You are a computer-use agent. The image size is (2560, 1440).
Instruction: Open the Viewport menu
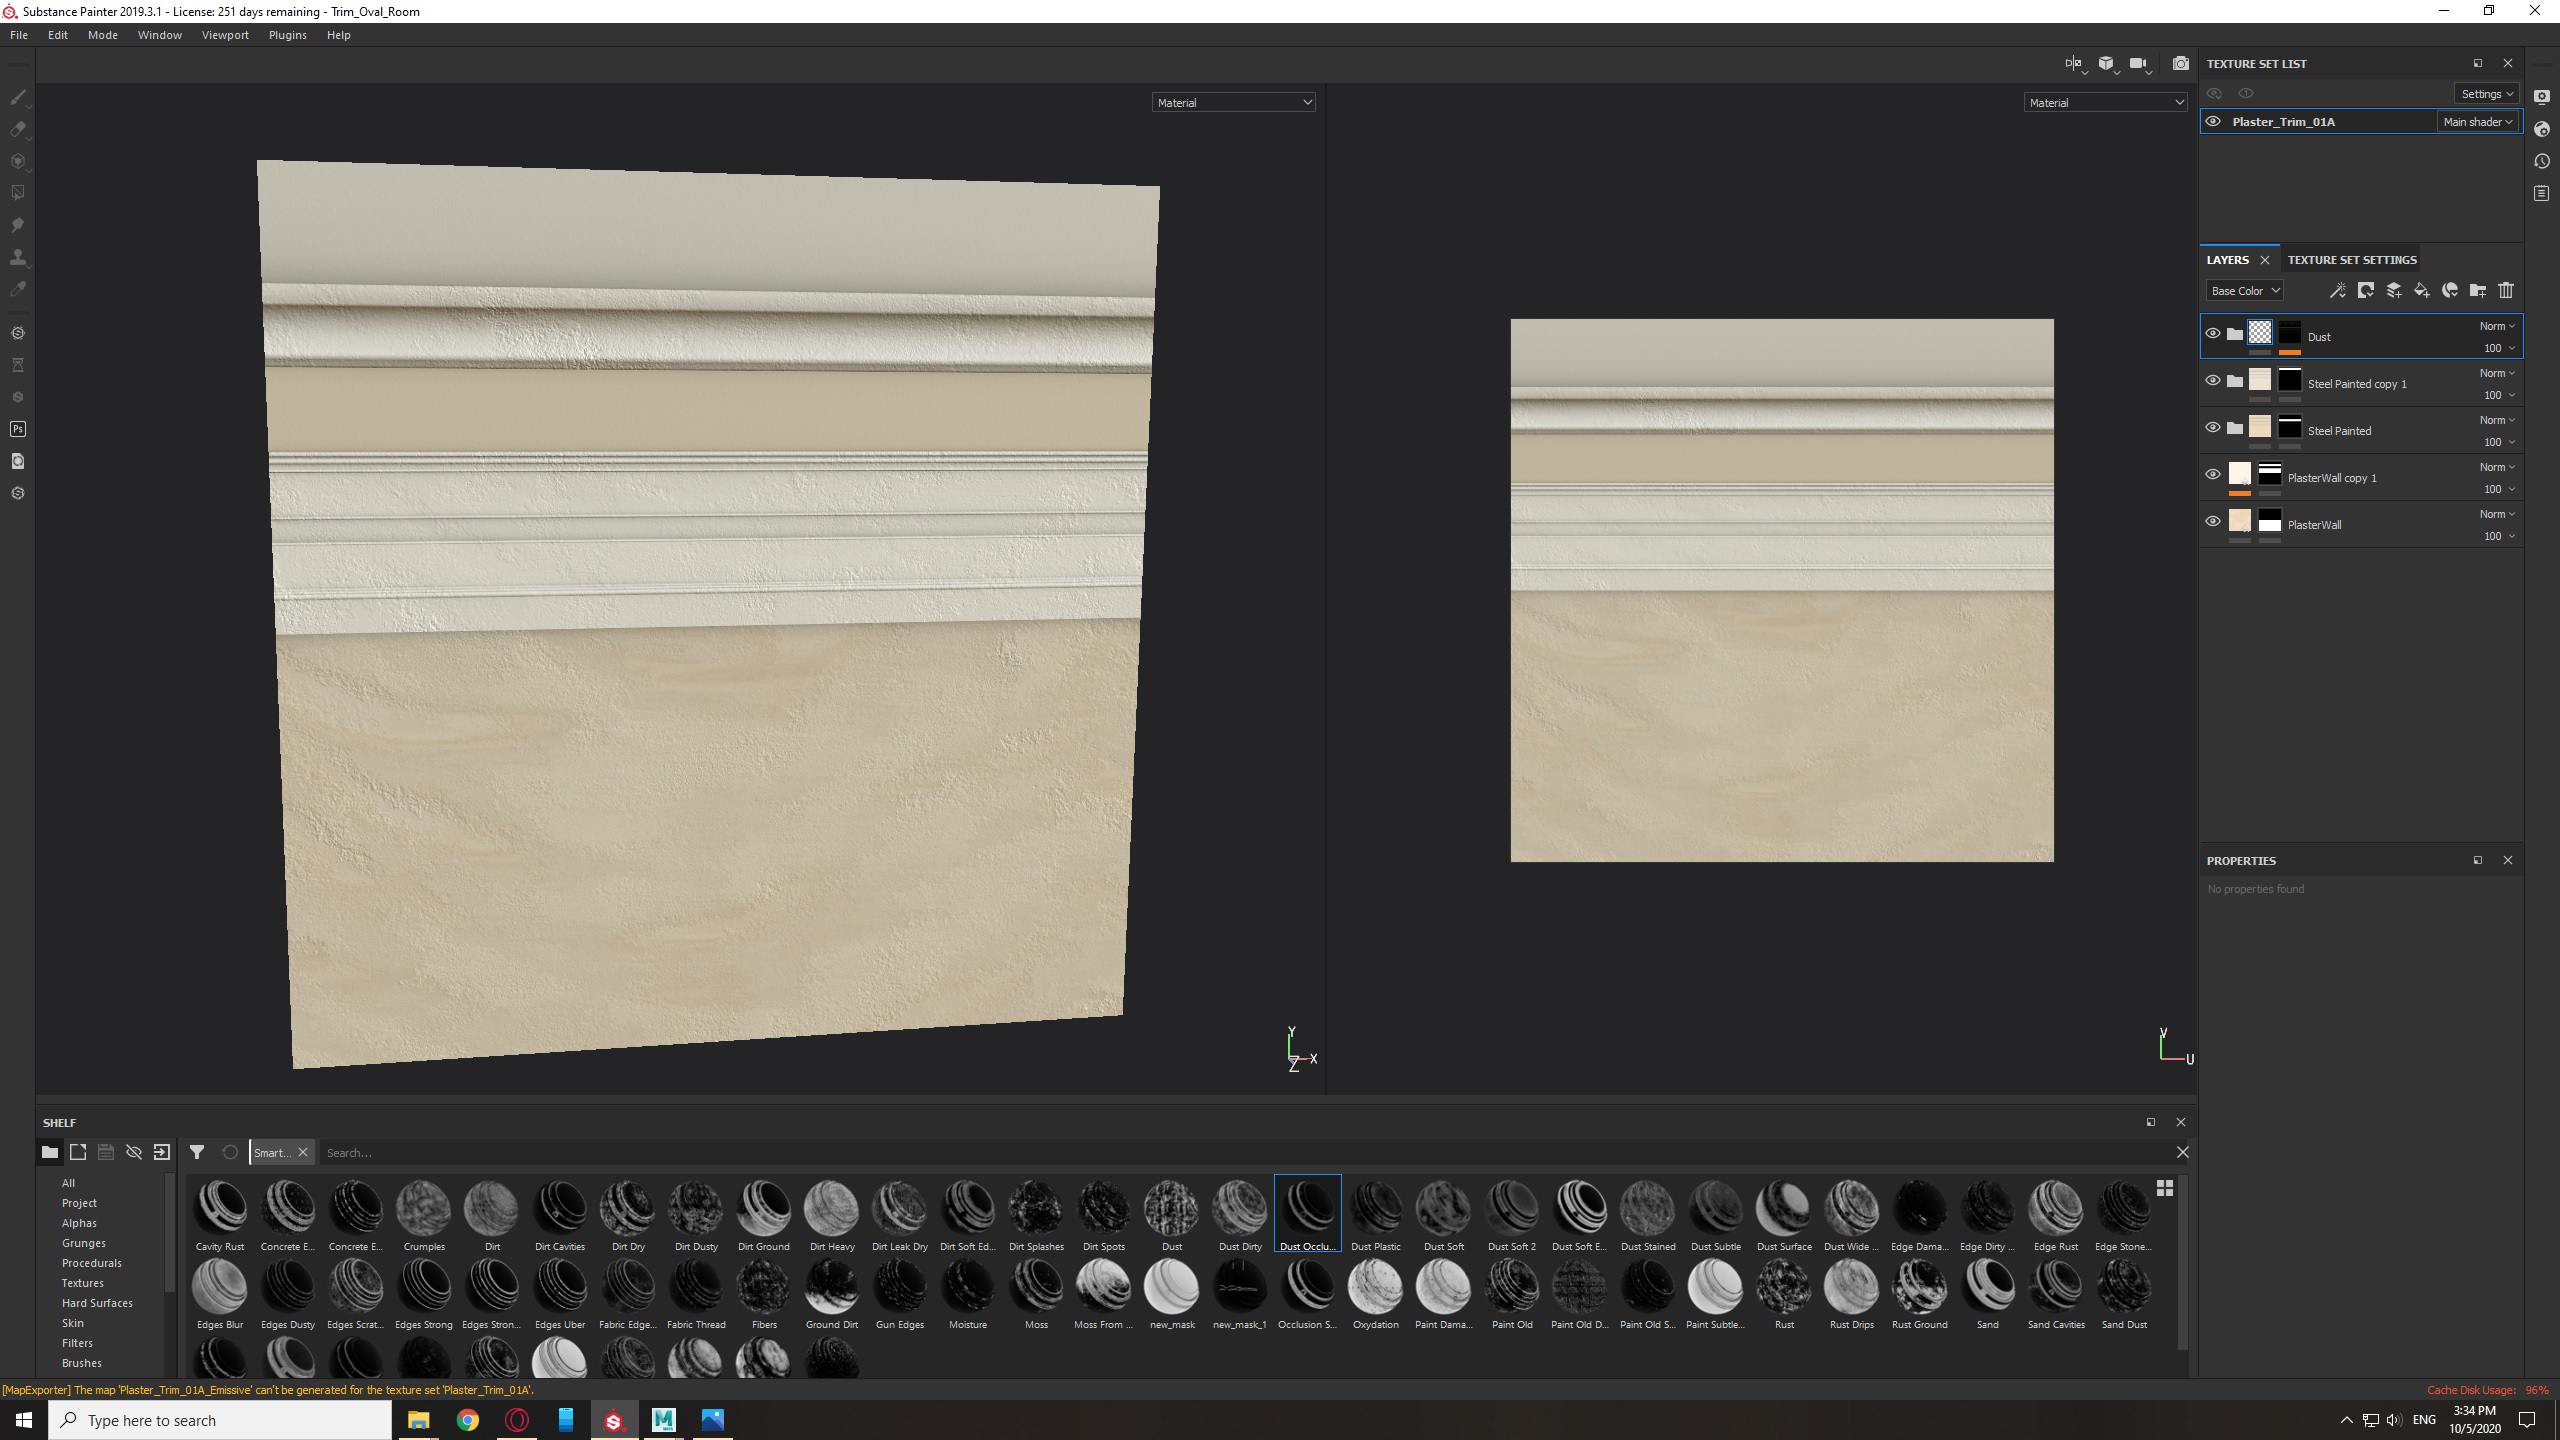[x=225, y=35]
